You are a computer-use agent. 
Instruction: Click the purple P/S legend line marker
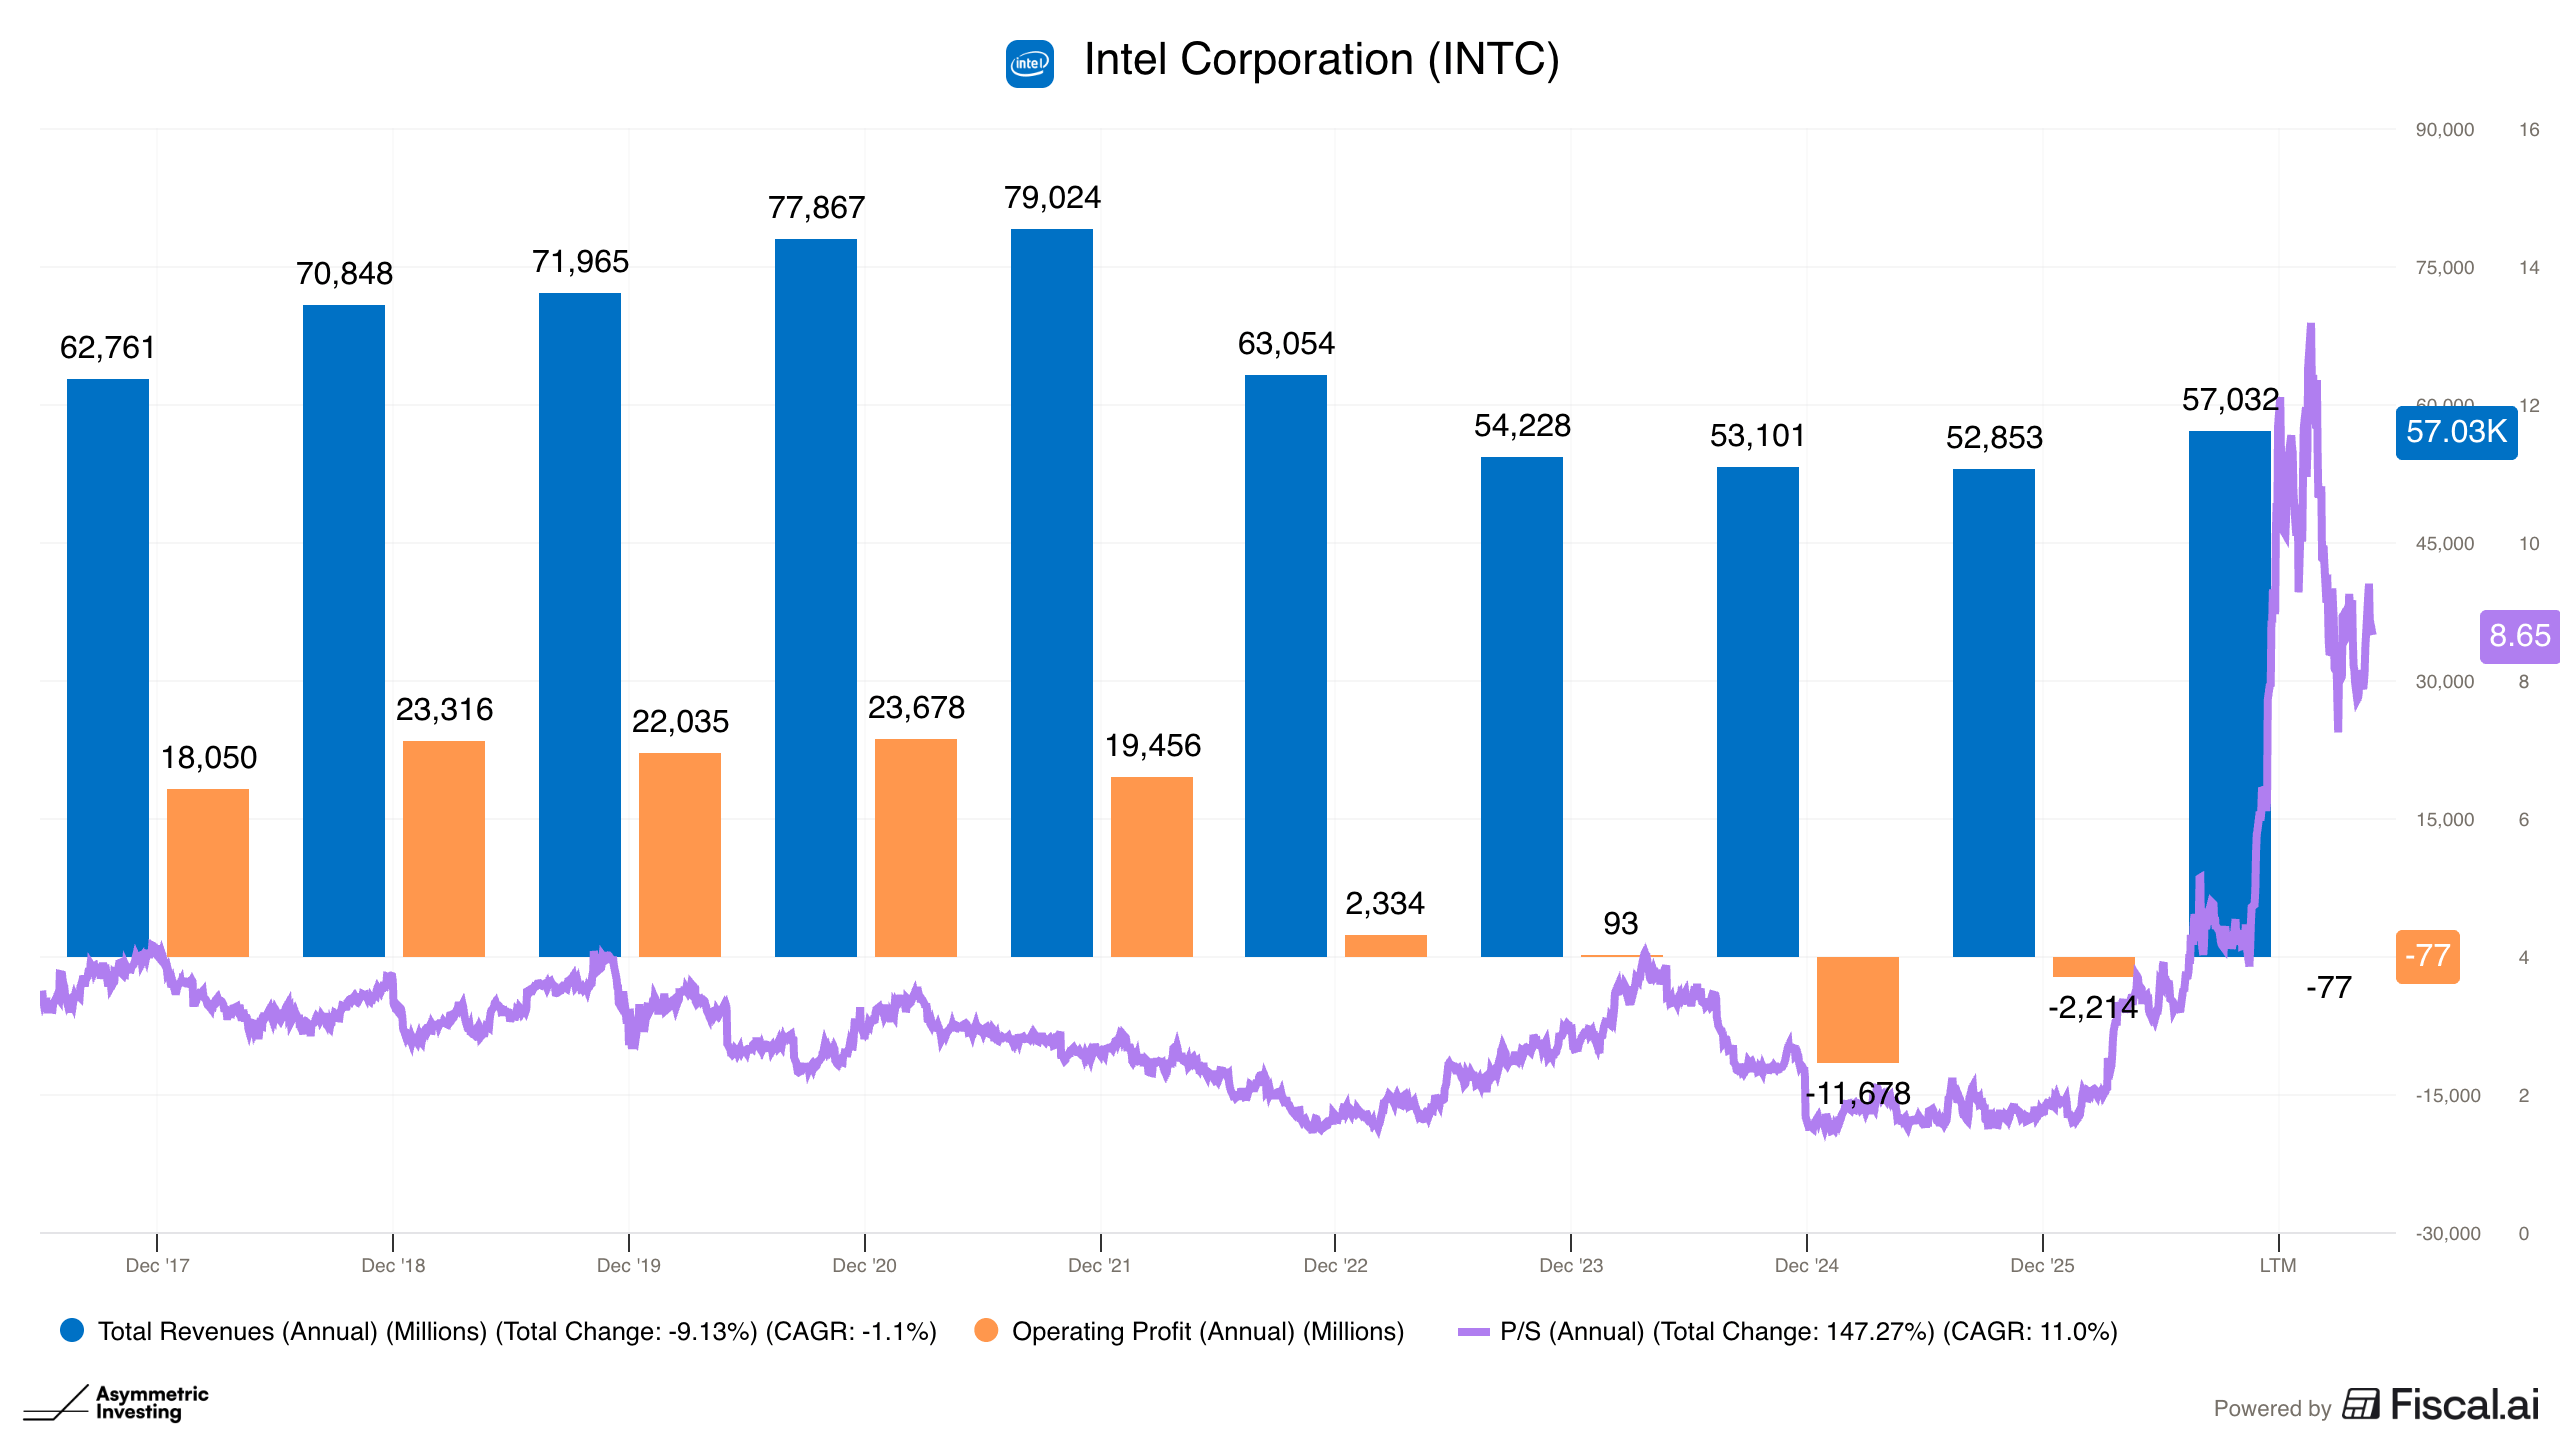pos(1473,1331)
